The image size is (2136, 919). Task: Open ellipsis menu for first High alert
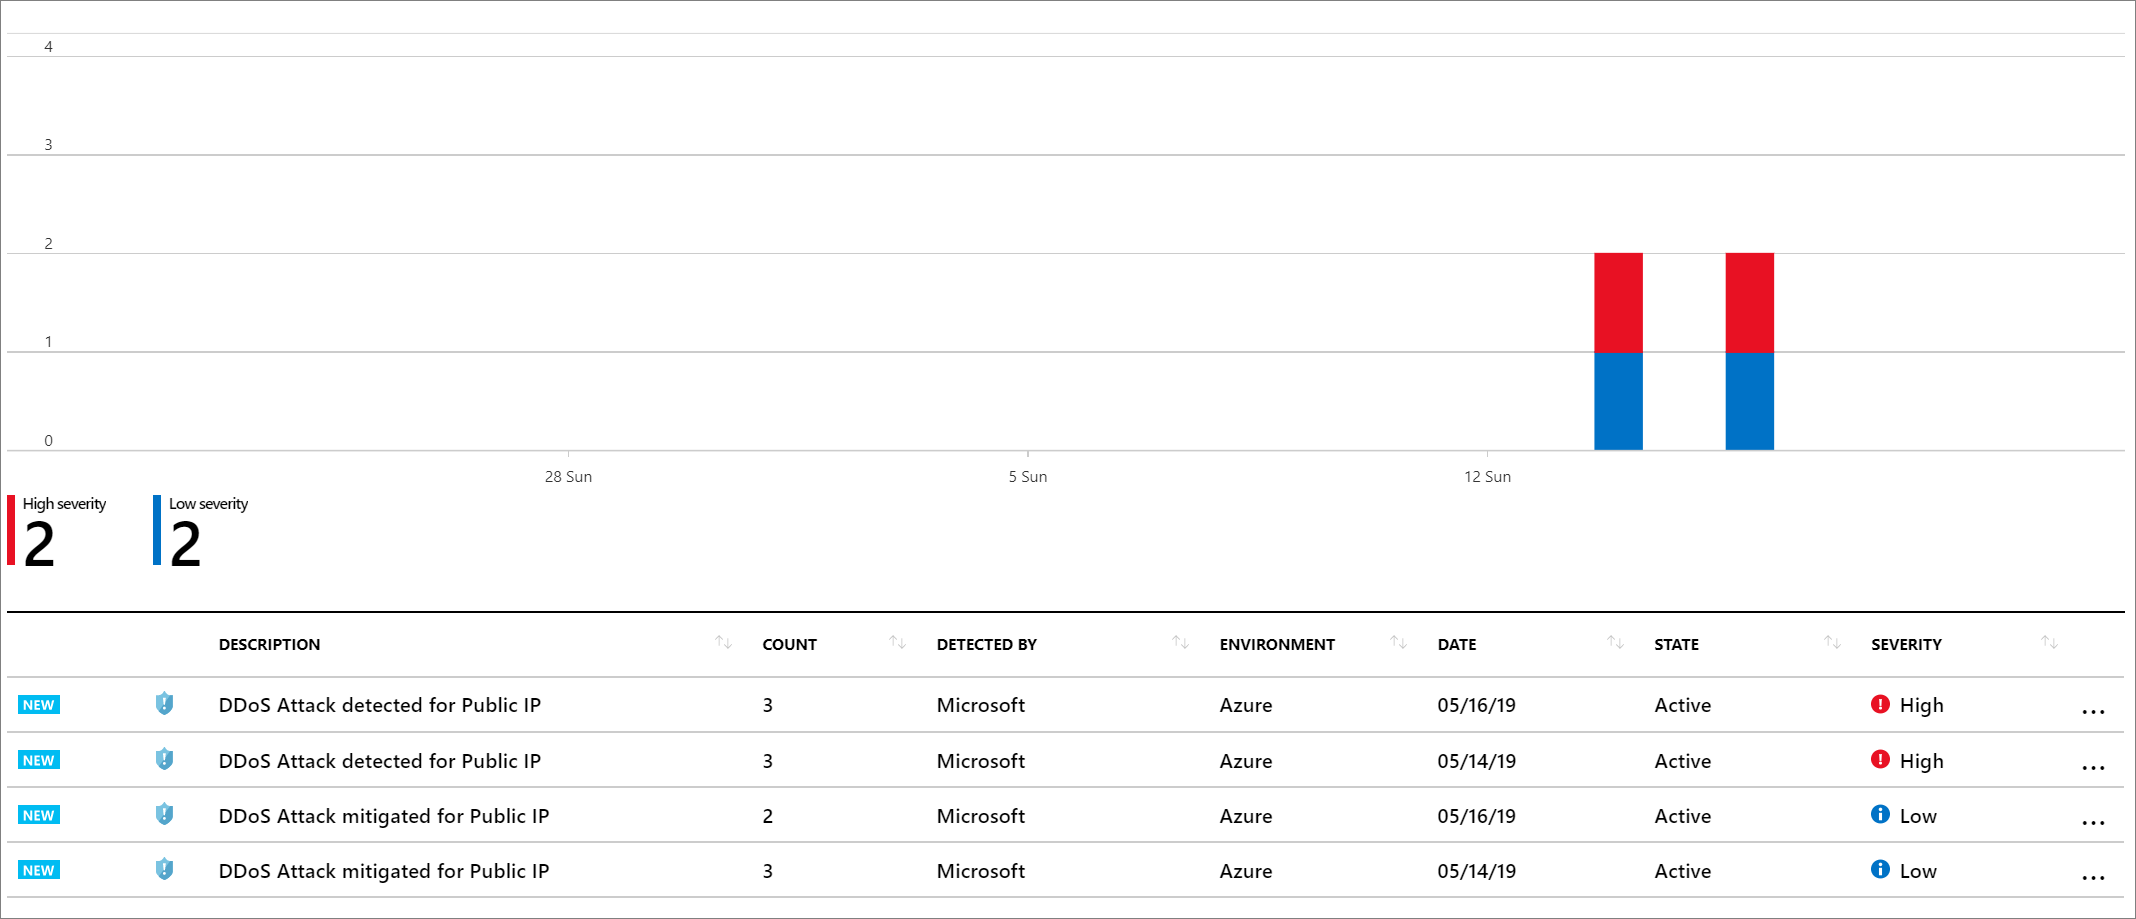(x=2093, y=711)
